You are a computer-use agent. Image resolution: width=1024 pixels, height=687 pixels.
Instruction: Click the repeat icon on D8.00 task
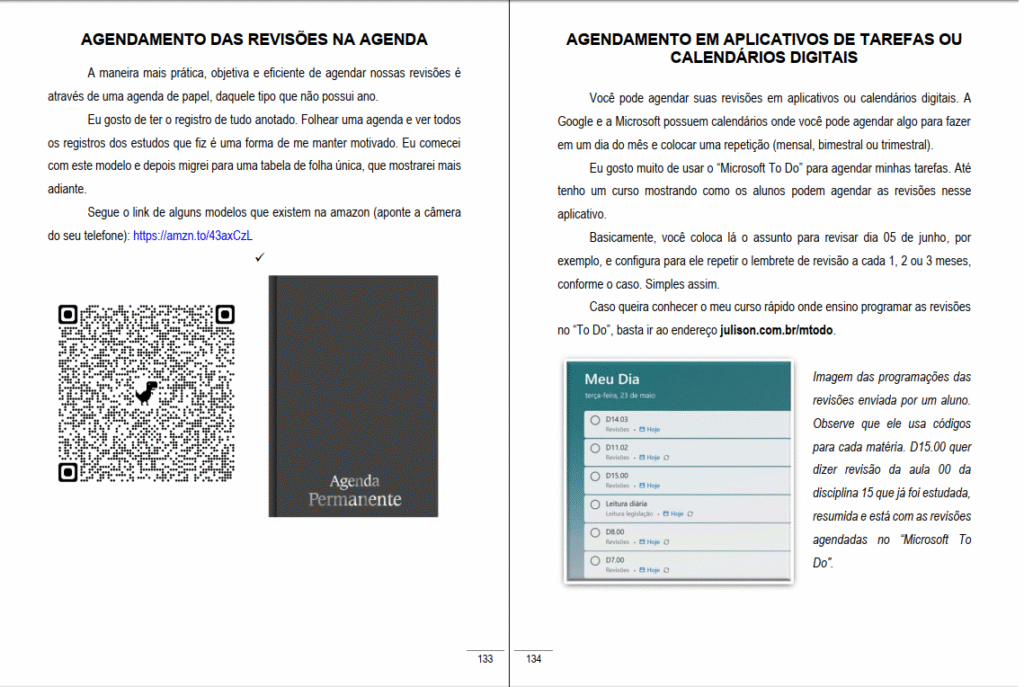(668, 541)
